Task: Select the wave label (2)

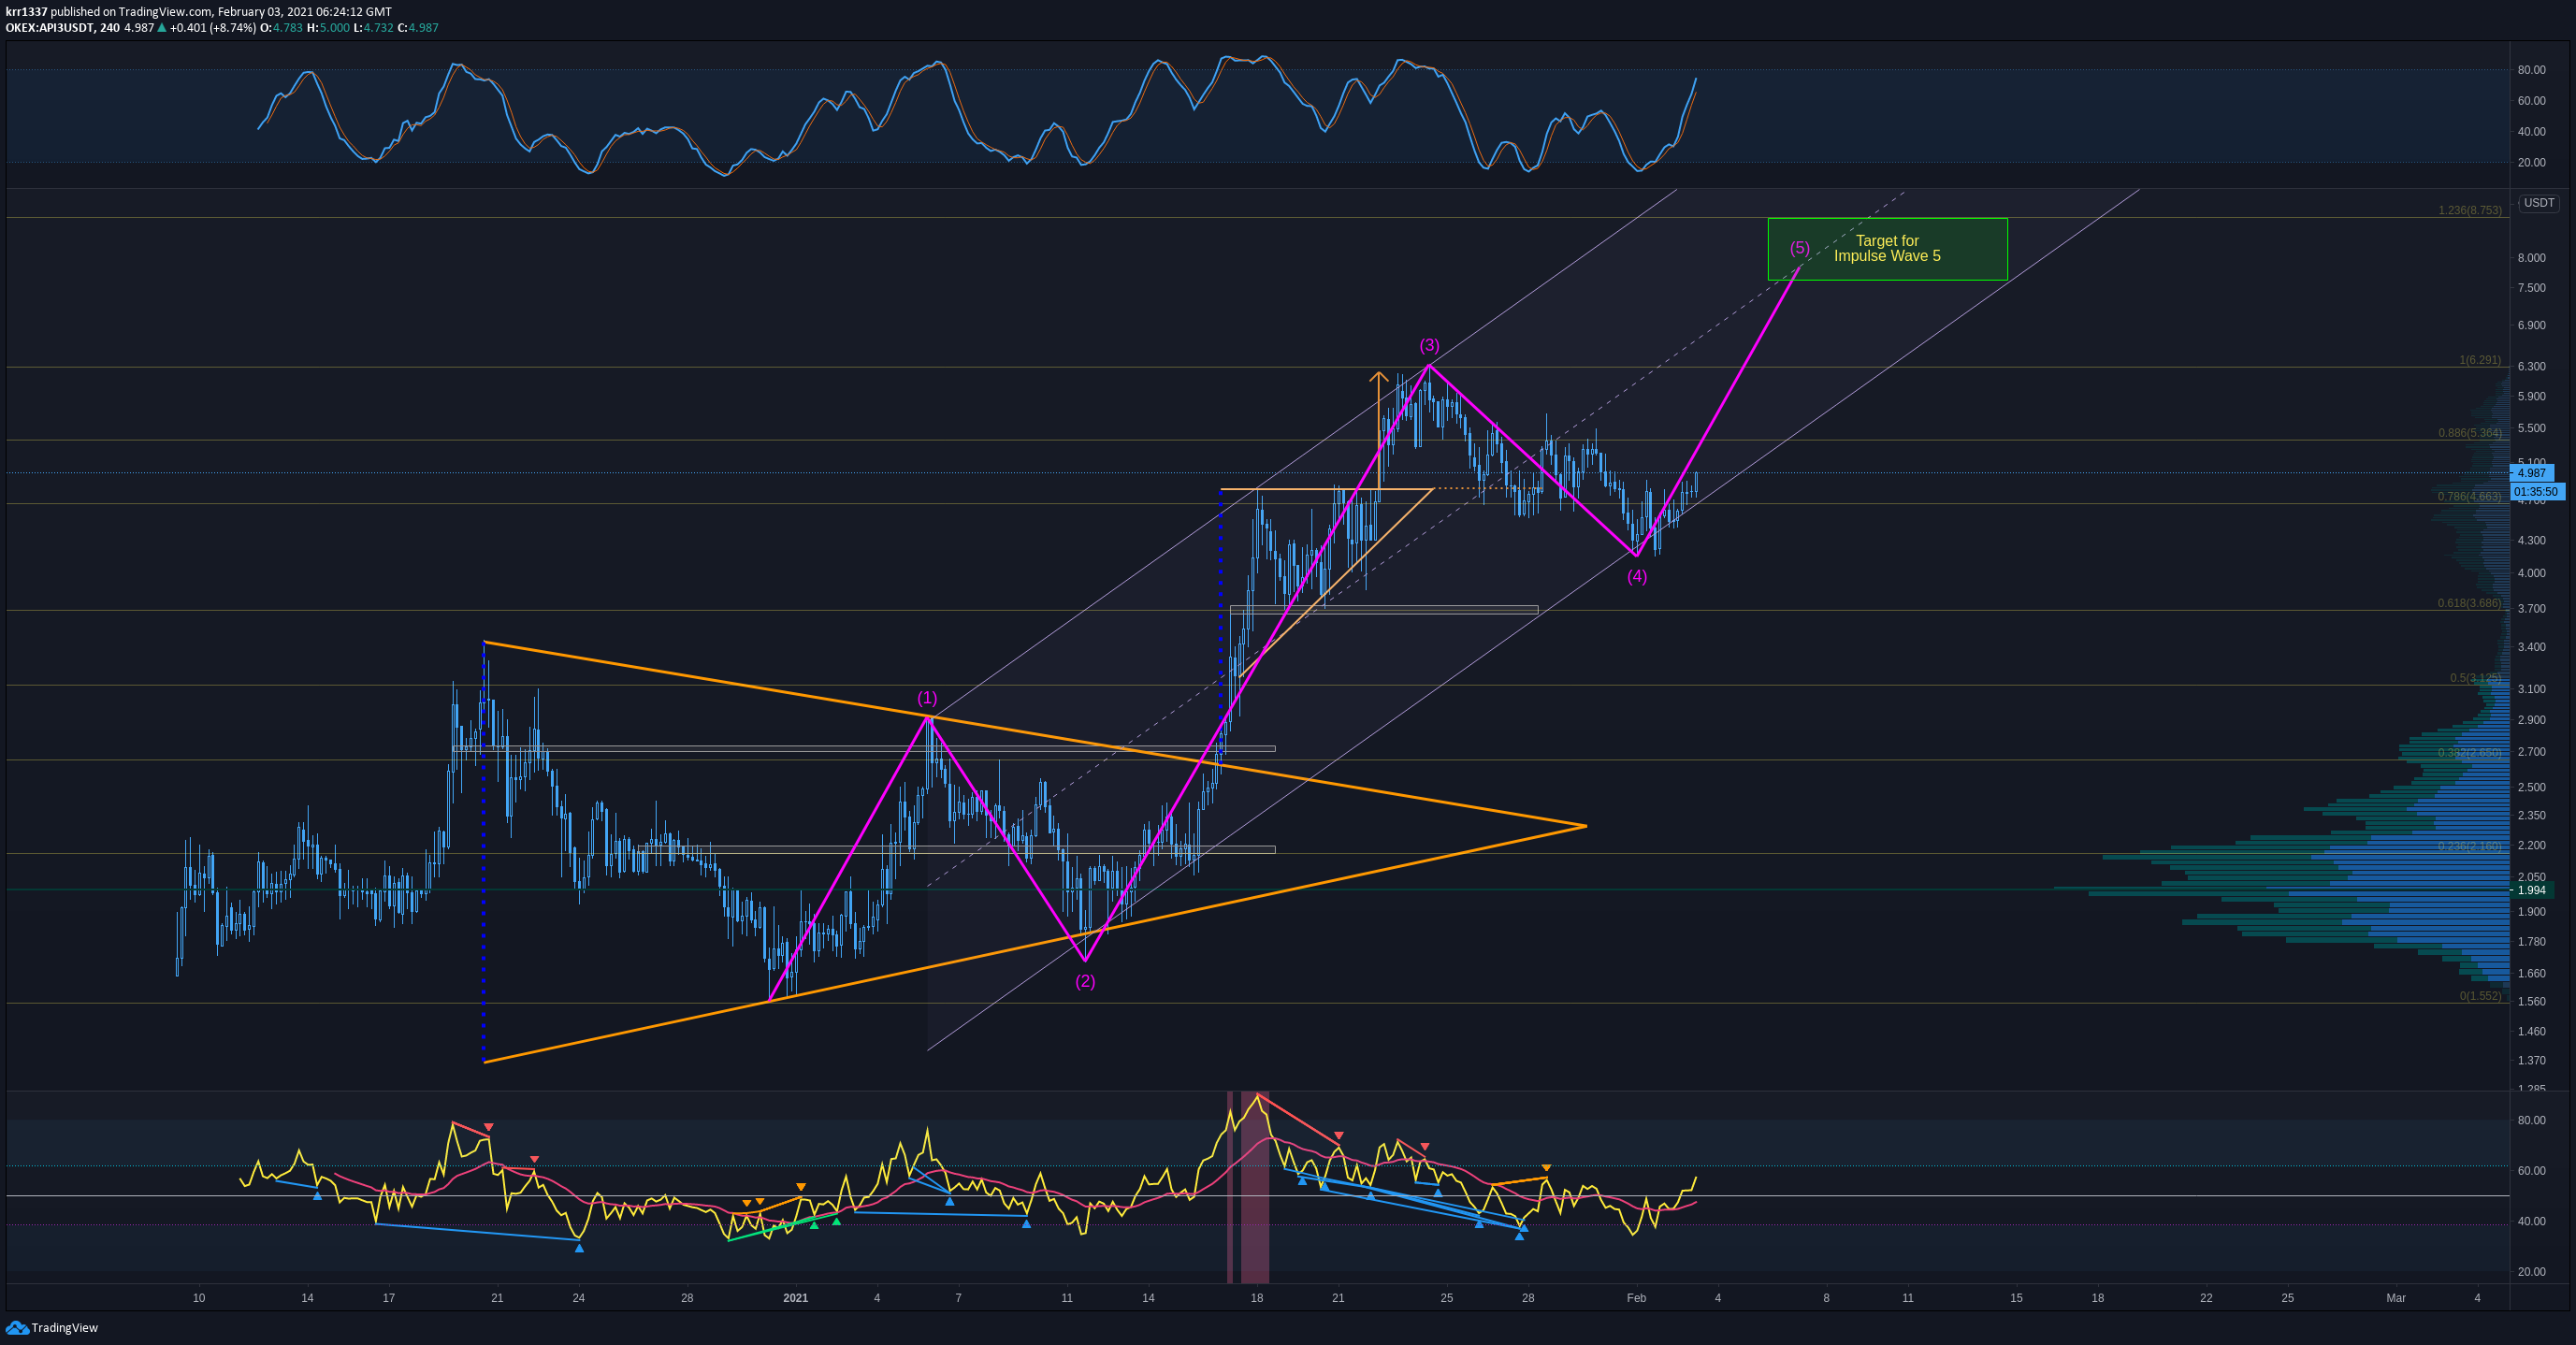Action: pyautogui.click(x=1085, y=981)
